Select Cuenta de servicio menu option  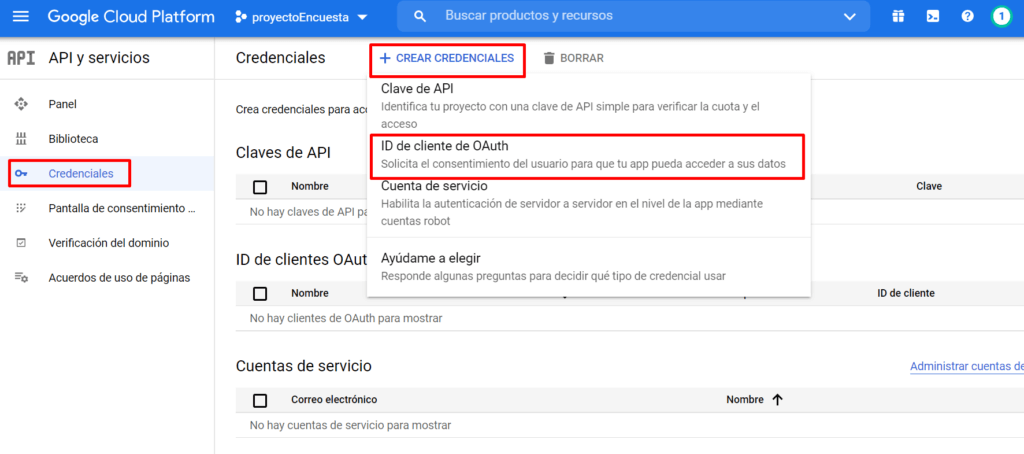coord(588,204)
